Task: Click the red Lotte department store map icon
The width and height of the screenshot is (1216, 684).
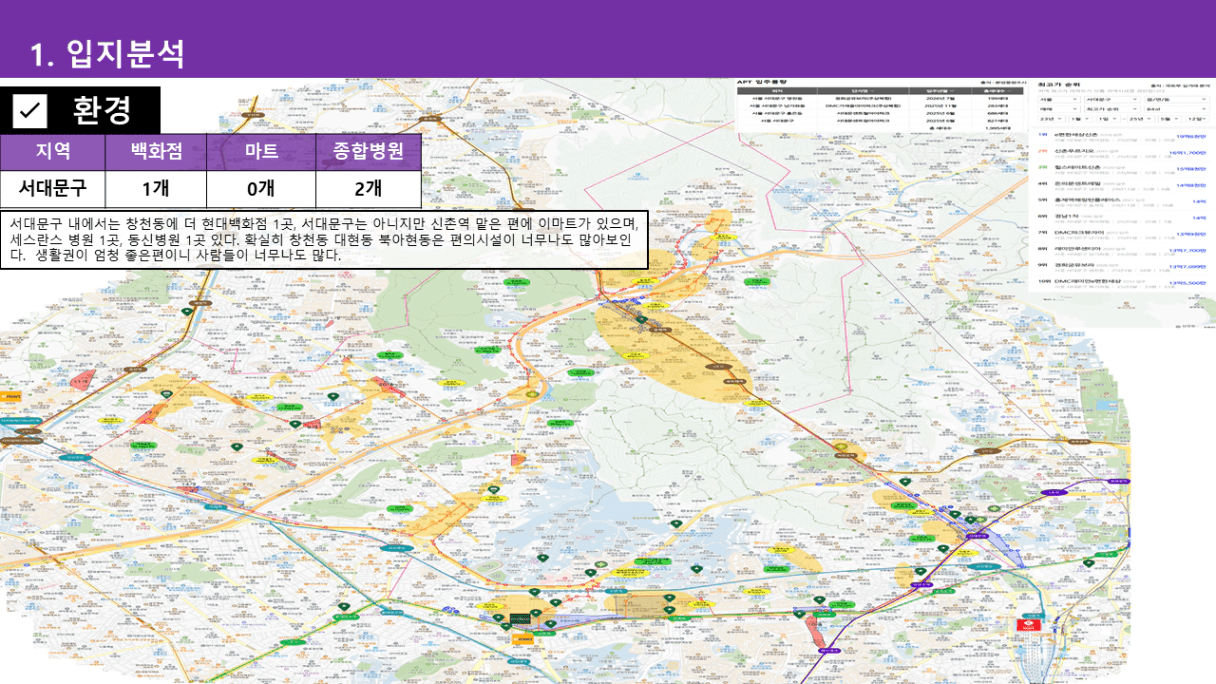Action: click(x=1025, y=622)
